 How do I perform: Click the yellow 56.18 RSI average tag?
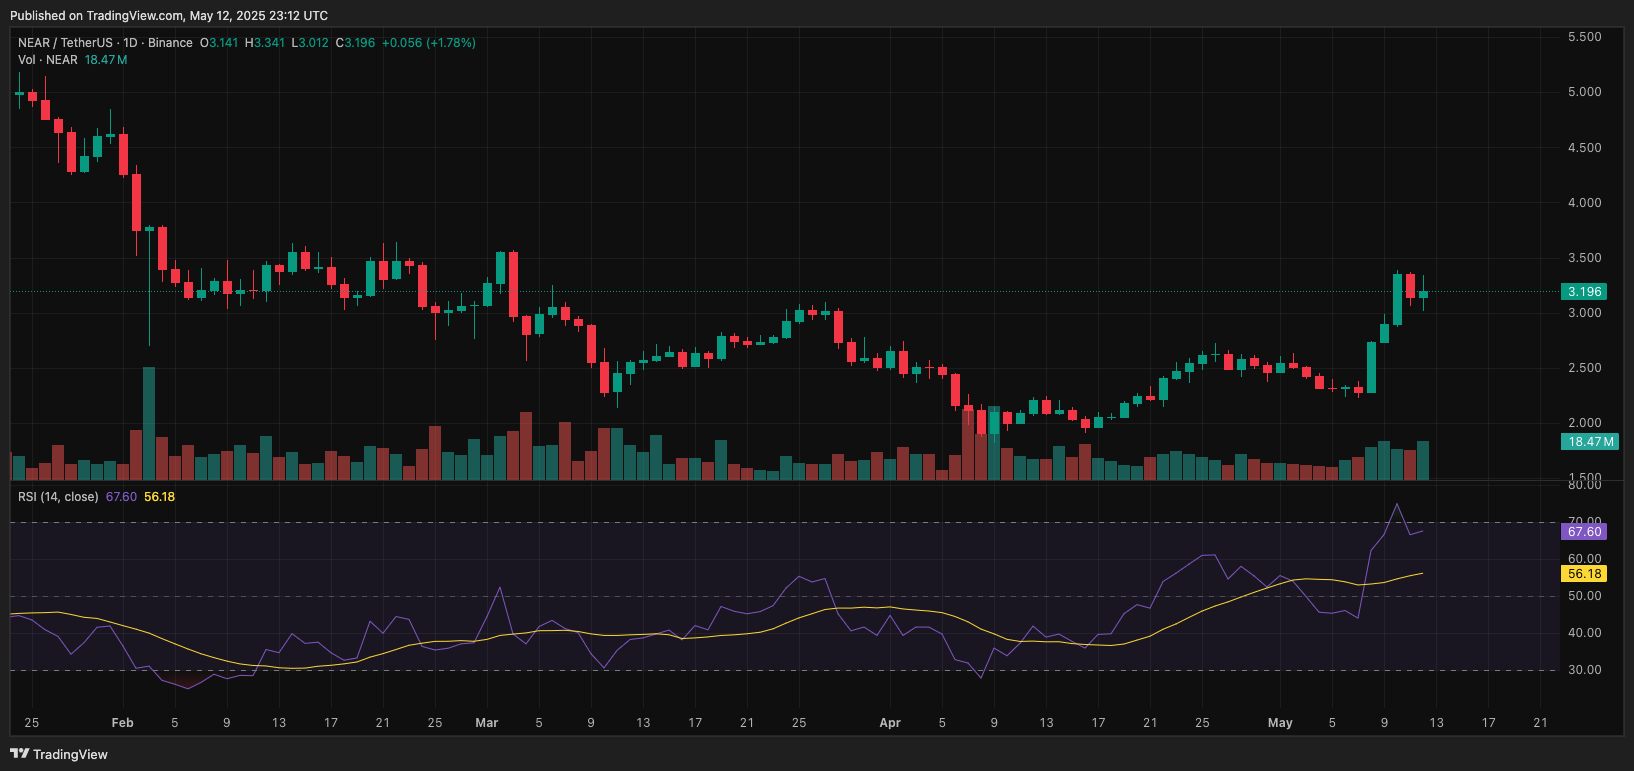tap(1584, 574)
